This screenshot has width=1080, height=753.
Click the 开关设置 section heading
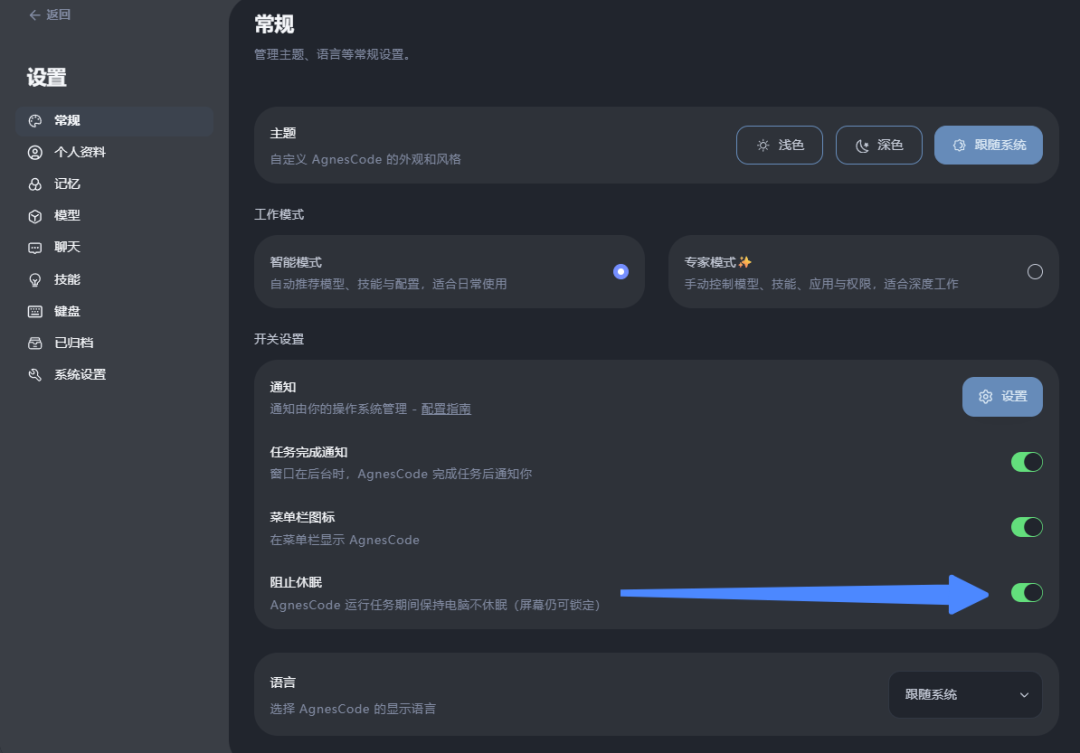pyautogui.click(x=279, y=339)
